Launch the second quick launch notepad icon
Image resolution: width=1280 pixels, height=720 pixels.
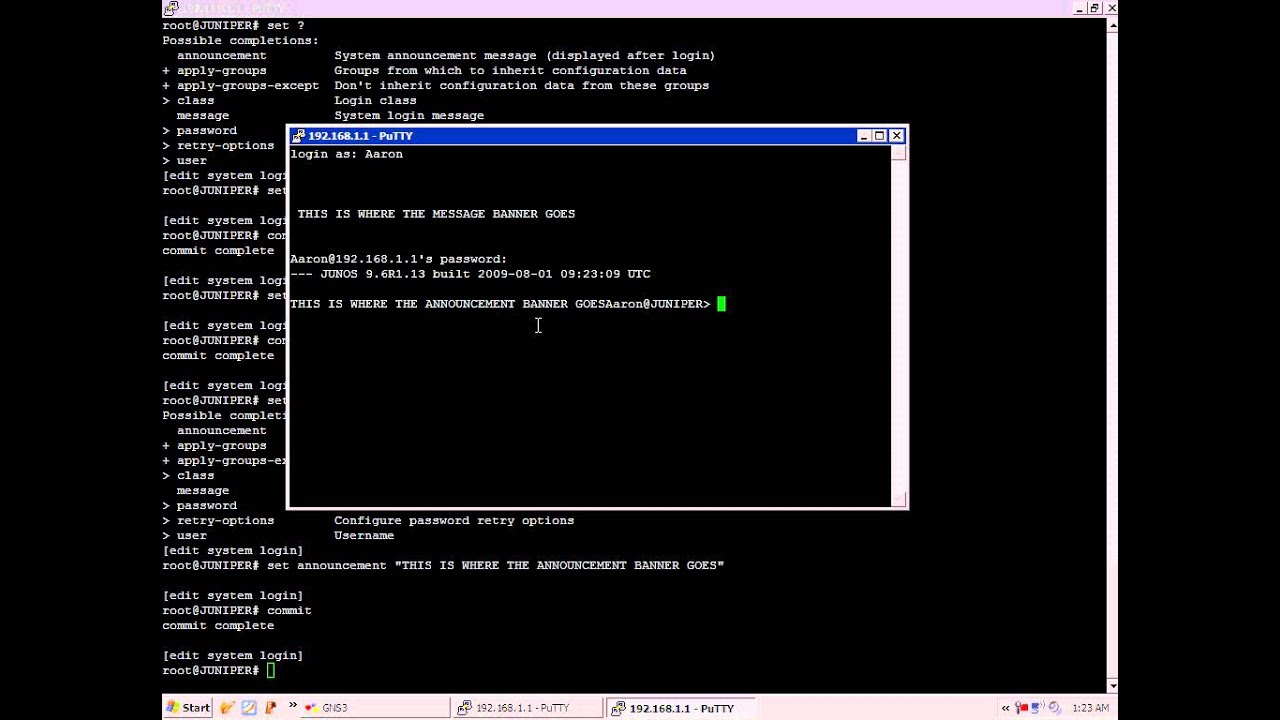coord(249,708)
